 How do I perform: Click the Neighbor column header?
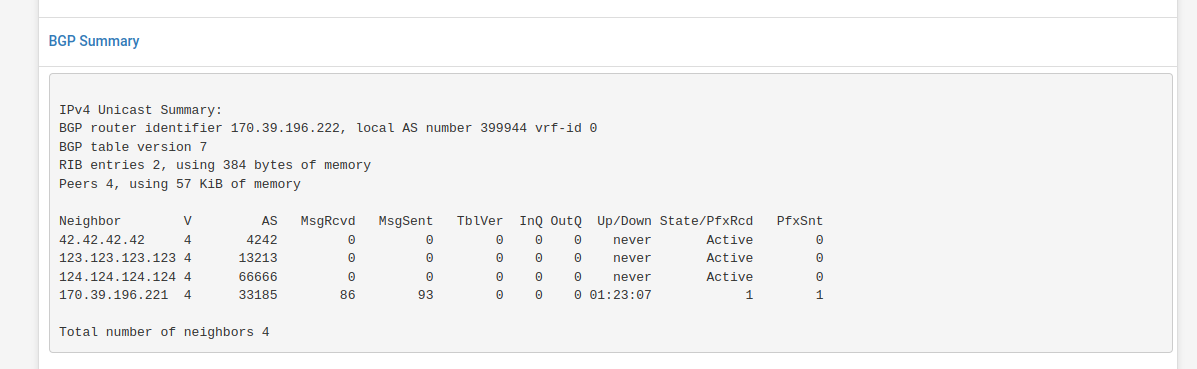tap(90, 221)
